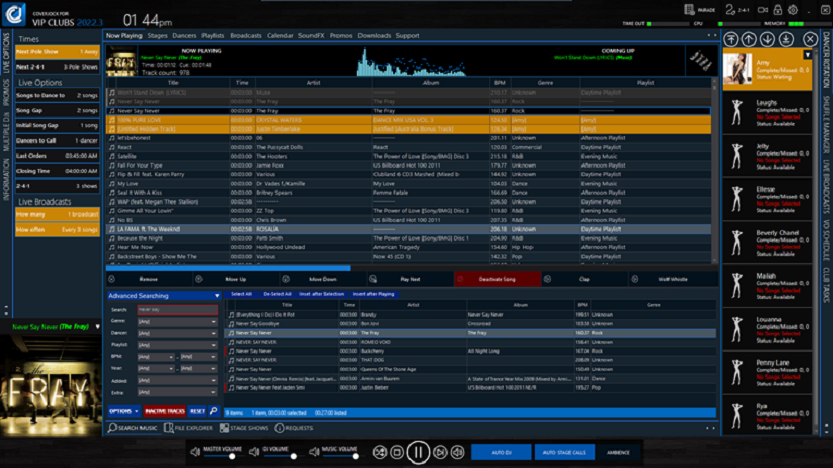
Task: Open Requests panel
Action: pyautogui.click(x=294, y=428)
